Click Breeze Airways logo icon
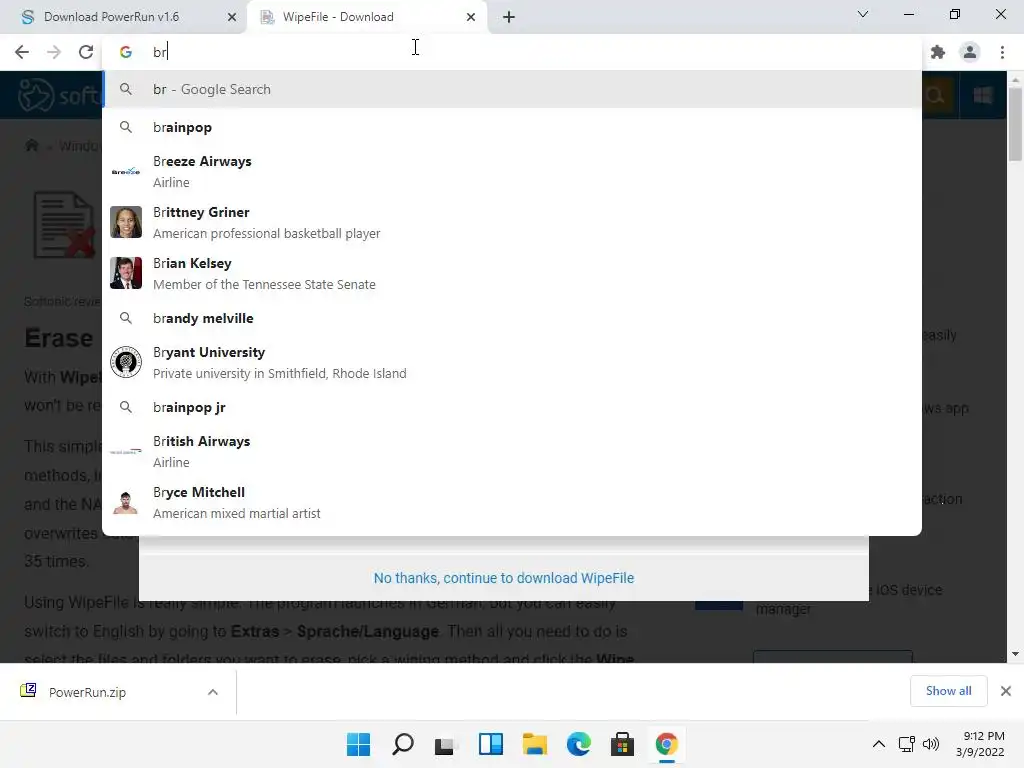 click(126, 171)
